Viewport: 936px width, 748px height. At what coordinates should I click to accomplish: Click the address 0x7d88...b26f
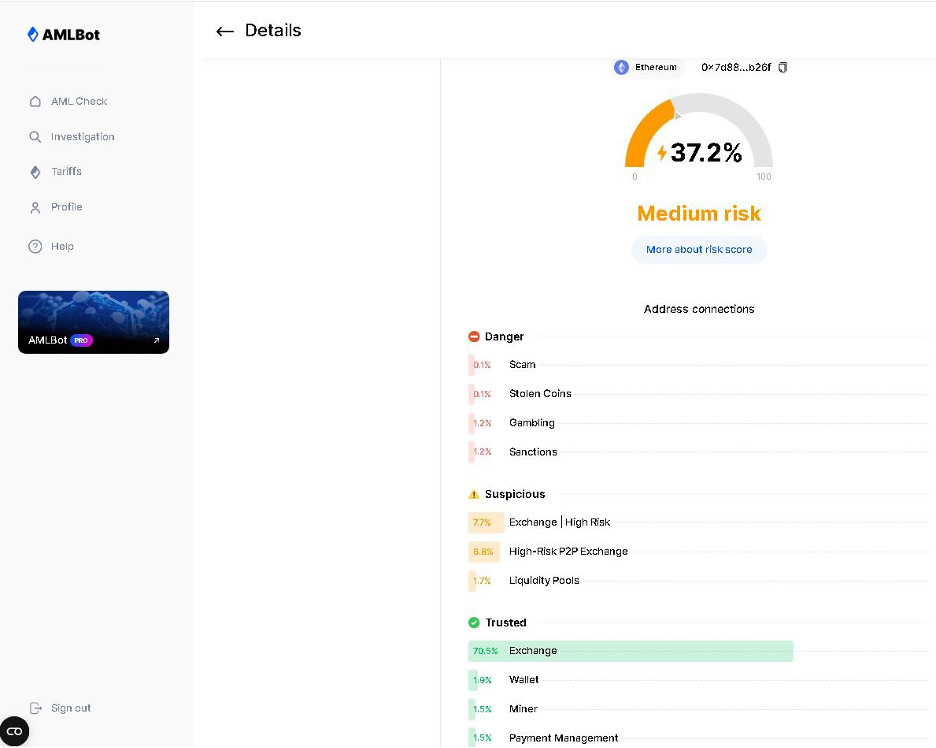click(736, 67)
